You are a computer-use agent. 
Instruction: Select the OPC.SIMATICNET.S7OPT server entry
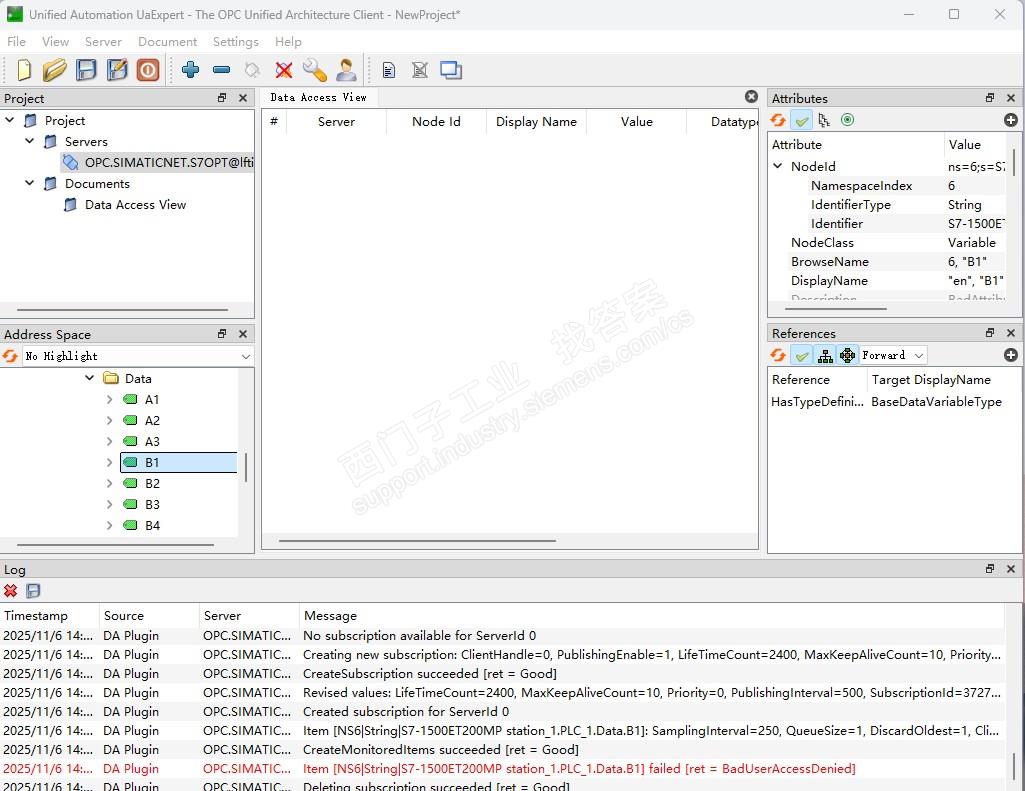coord(158,162)
